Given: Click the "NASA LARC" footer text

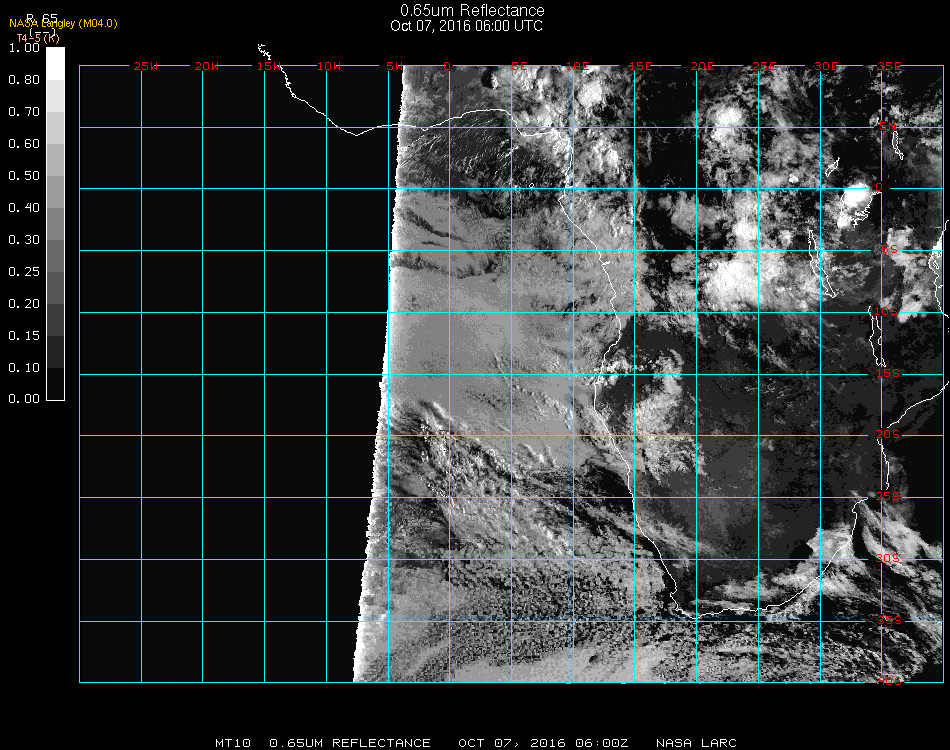Looking at the screenshot, I should [696, 743].
